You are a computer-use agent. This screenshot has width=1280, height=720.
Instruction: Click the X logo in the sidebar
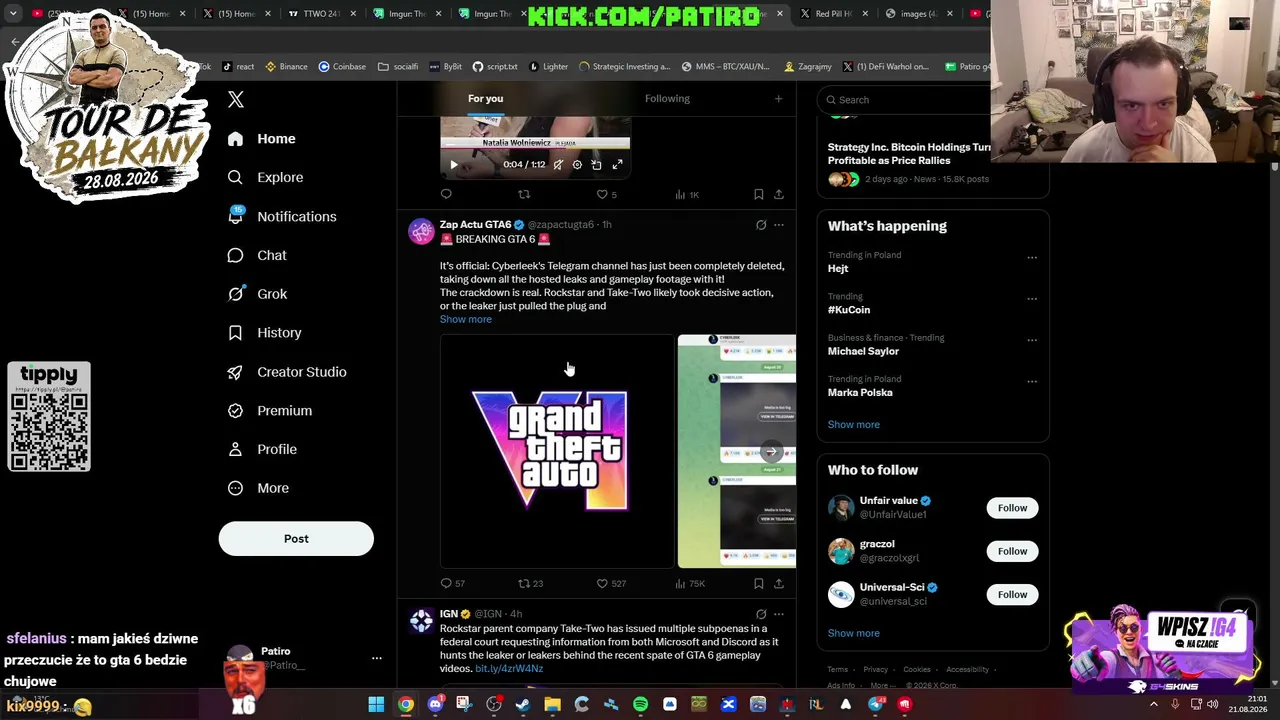coord(236,99)
